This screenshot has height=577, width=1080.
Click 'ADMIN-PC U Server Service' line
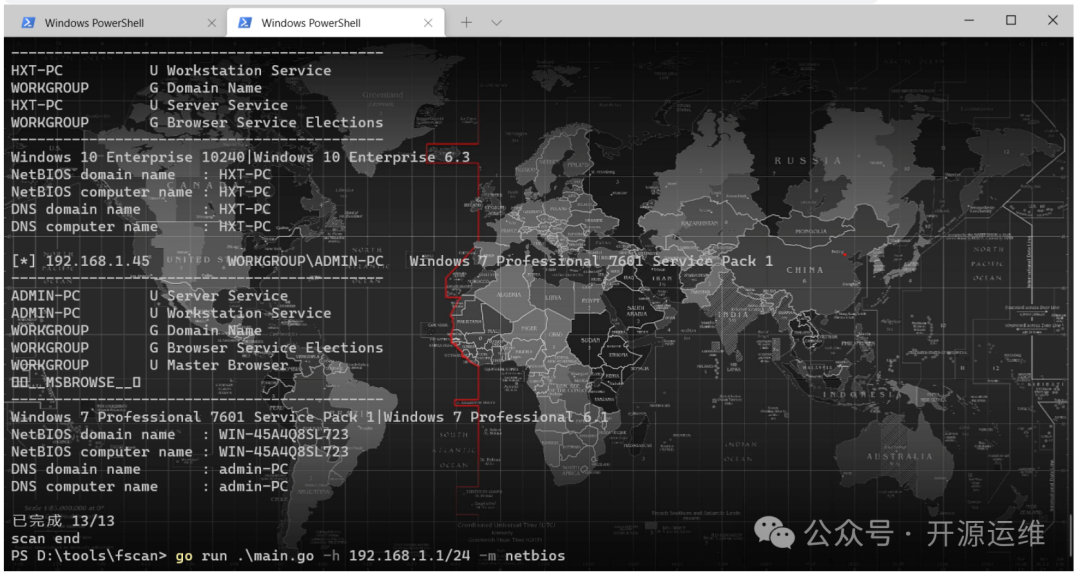149,295
